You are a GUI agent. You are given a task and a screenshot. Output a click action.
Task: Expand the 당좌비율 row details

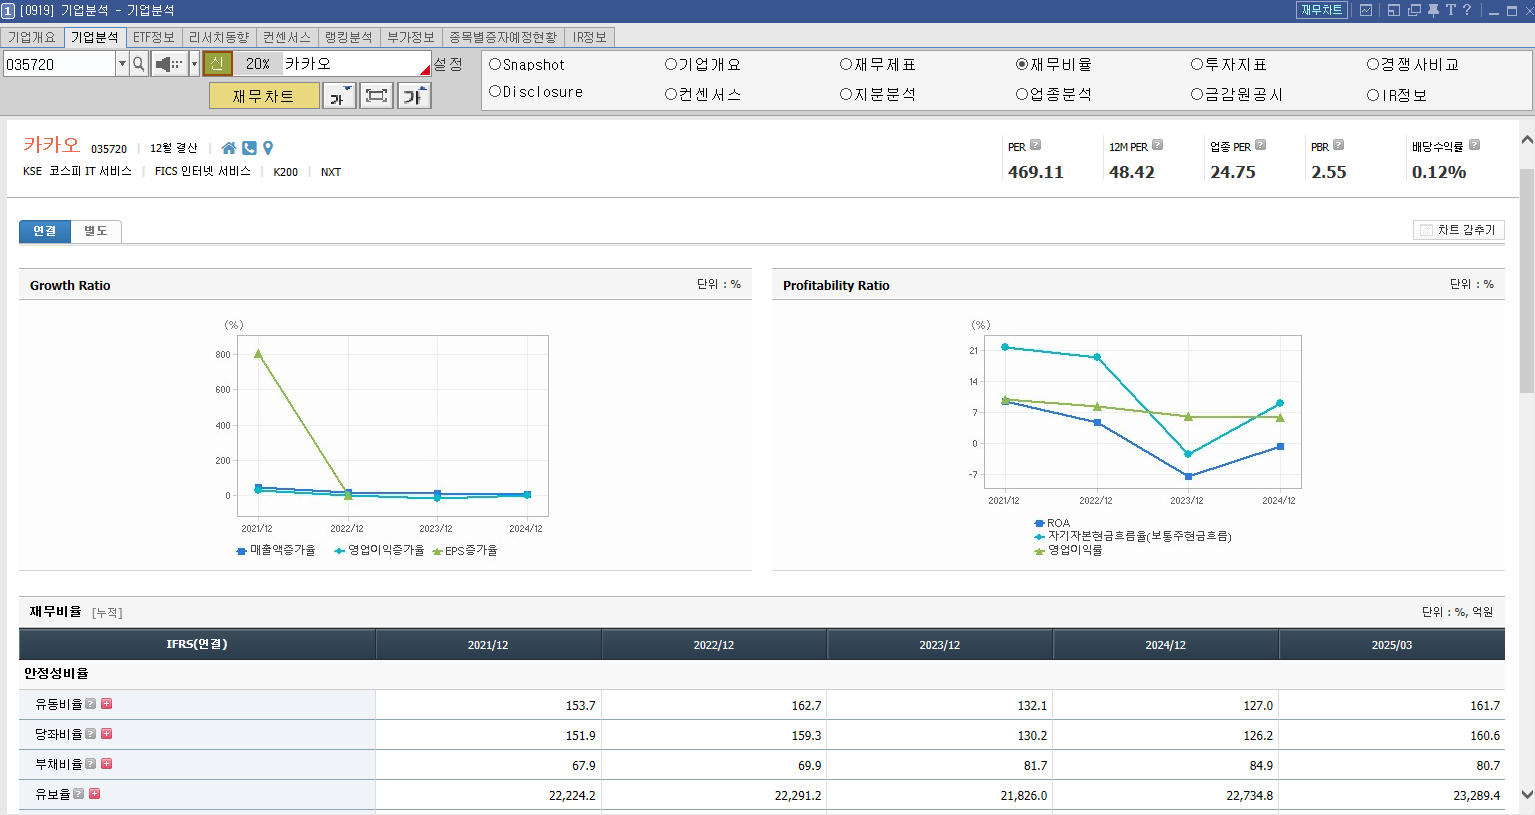(x=107, y=734)
